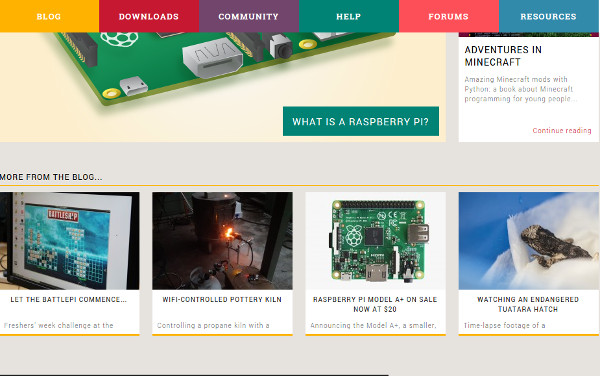The height and width of the screenshot is (376, 600).
Task: Open the Help navigation tab
Action: click(x=349, y=16)
